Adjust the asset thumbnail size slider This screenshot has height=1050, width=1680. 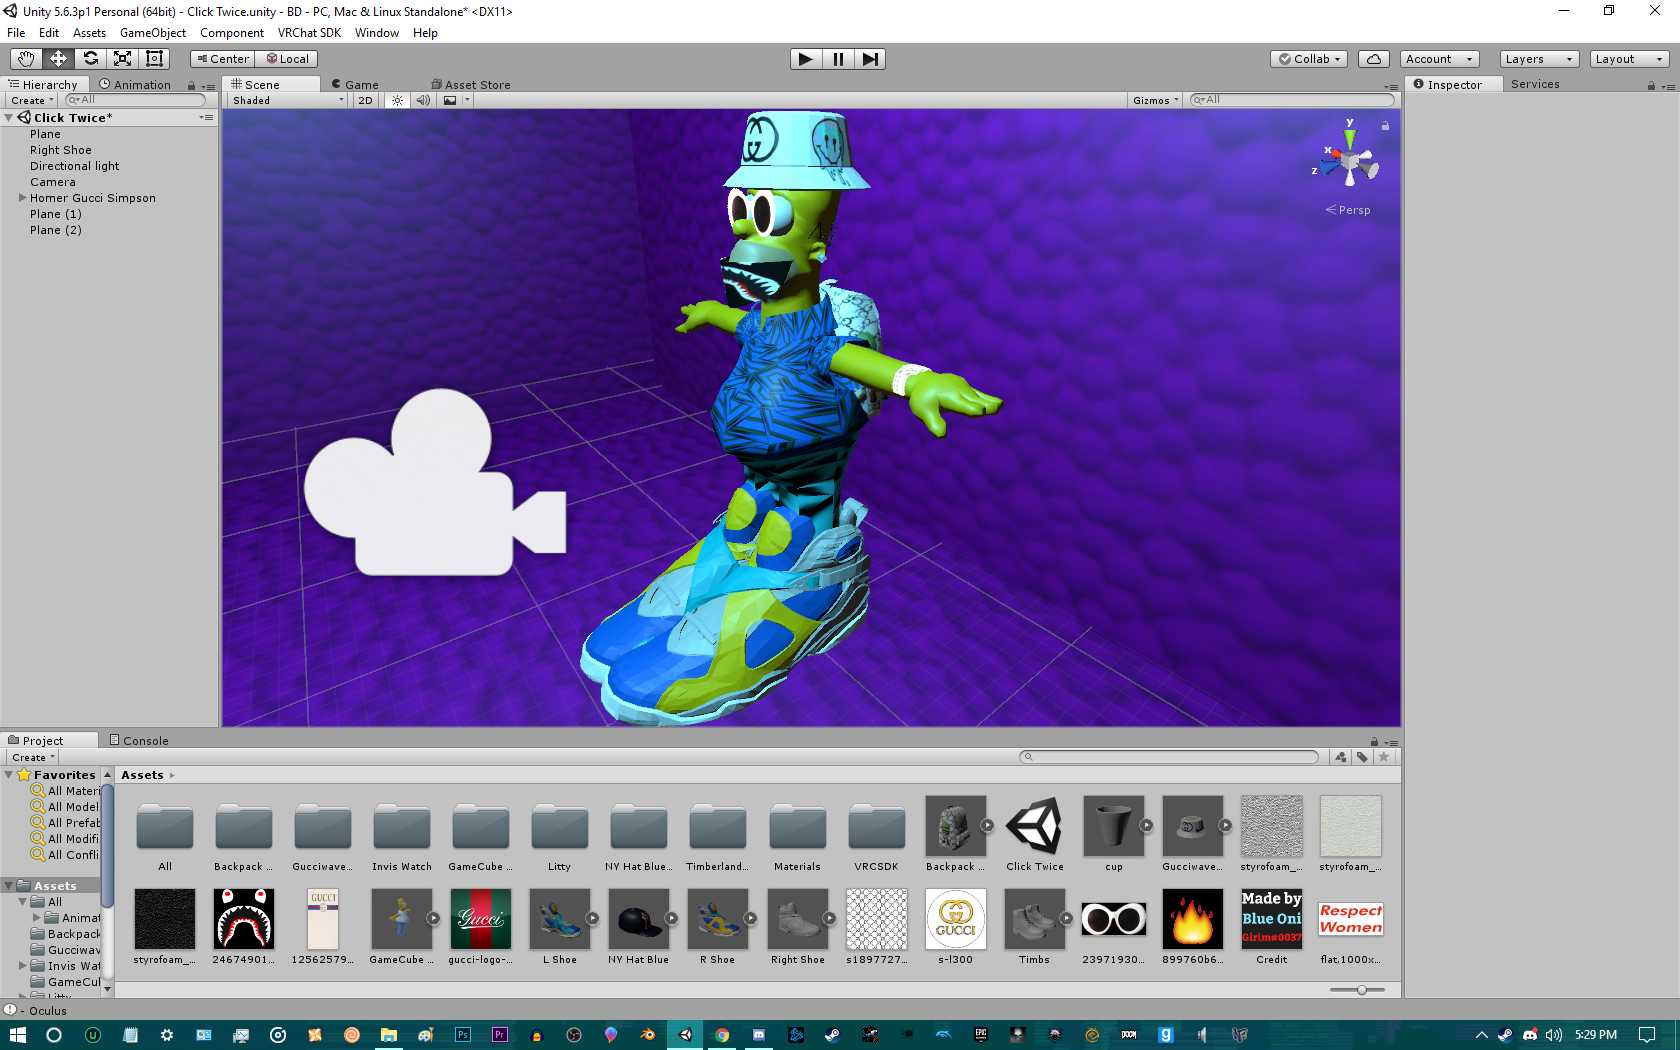click(1361, 990)
